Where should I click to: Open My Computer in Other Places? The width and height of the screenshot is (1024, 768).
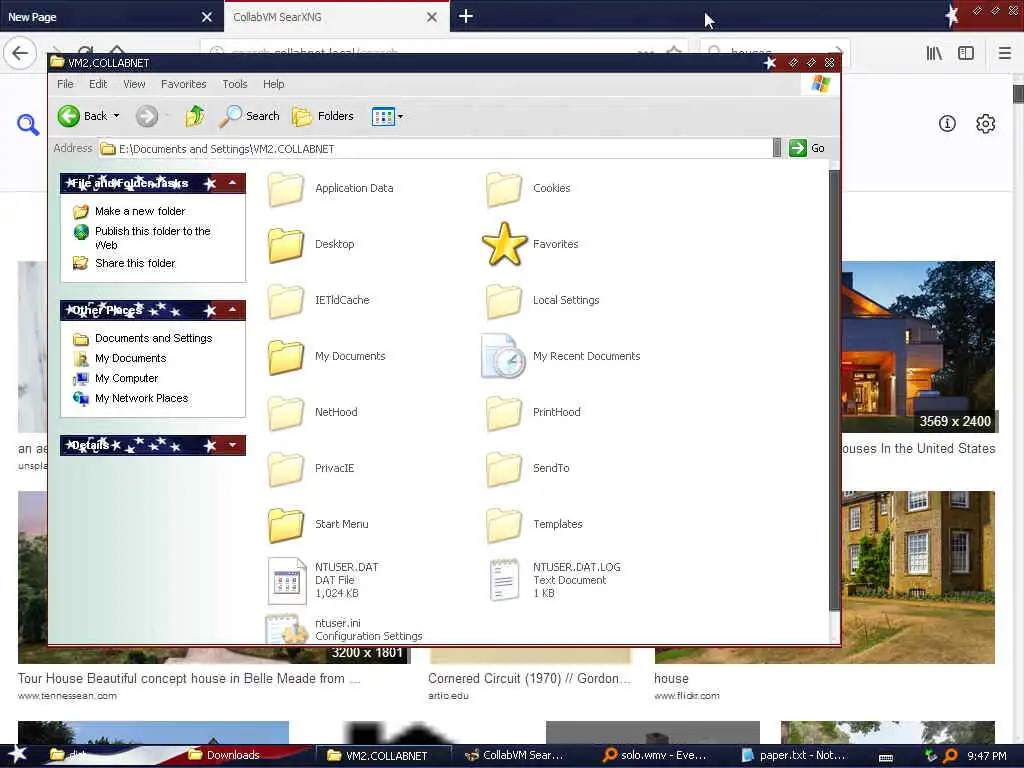127,378
